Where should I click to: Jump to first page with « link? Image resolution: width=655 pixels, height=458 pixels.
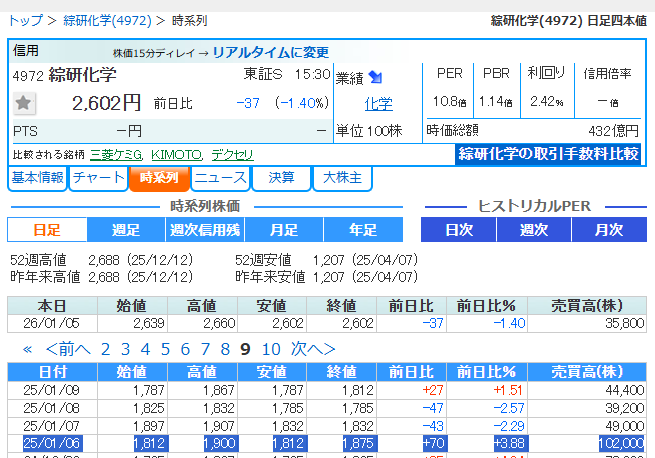coord(27,349)
